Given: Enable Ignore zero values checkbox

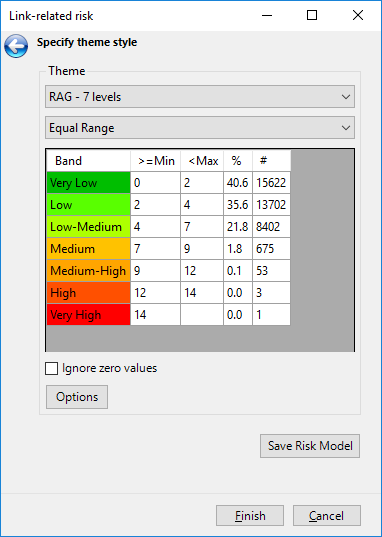Looking at the screenshot, I should 51,369.
